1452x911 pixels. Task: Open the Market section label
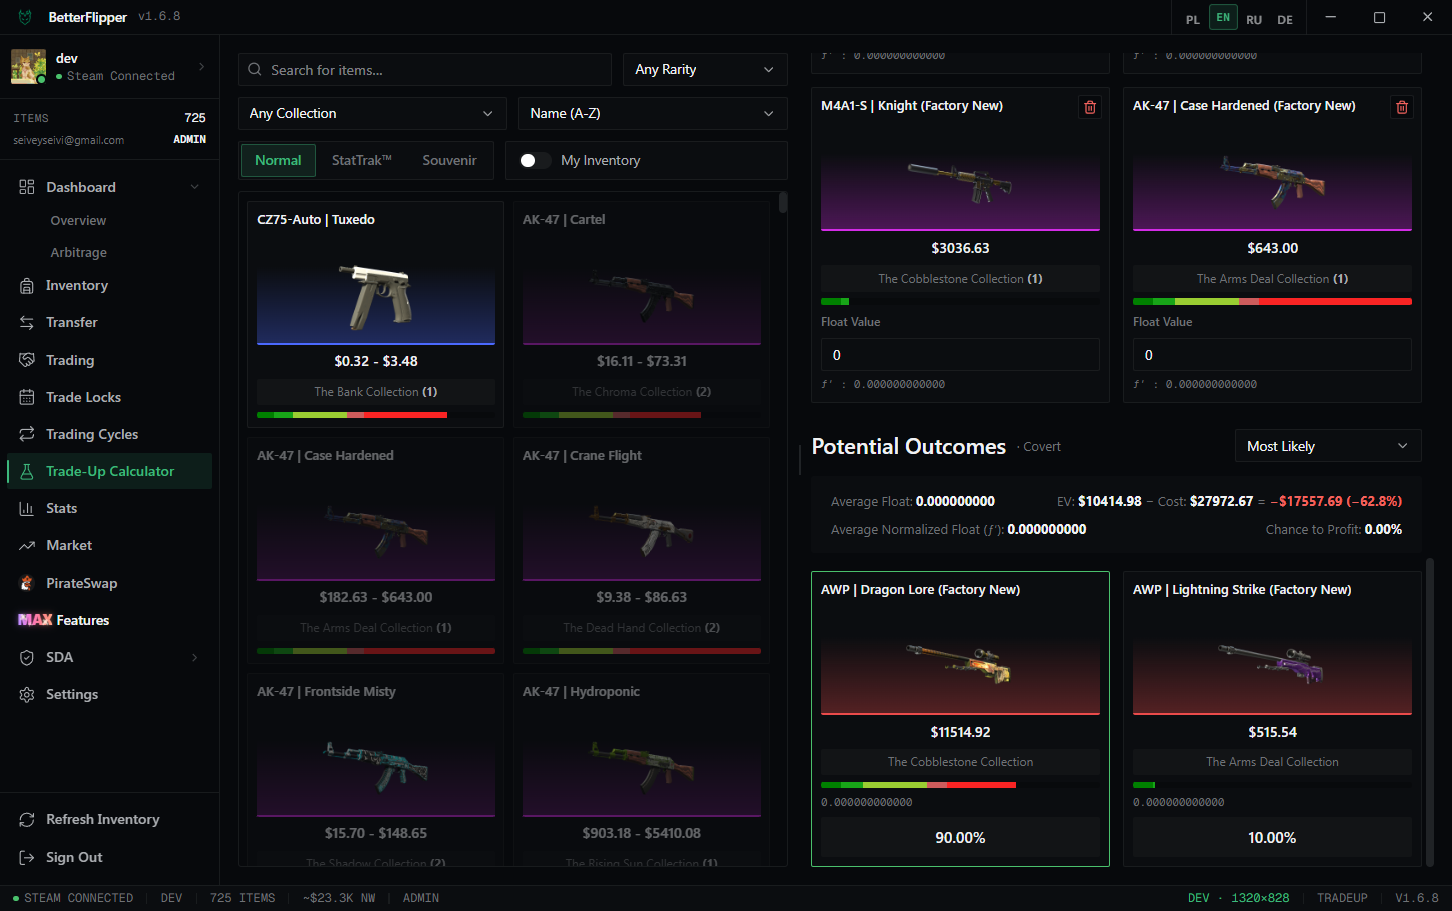point(69,545)
